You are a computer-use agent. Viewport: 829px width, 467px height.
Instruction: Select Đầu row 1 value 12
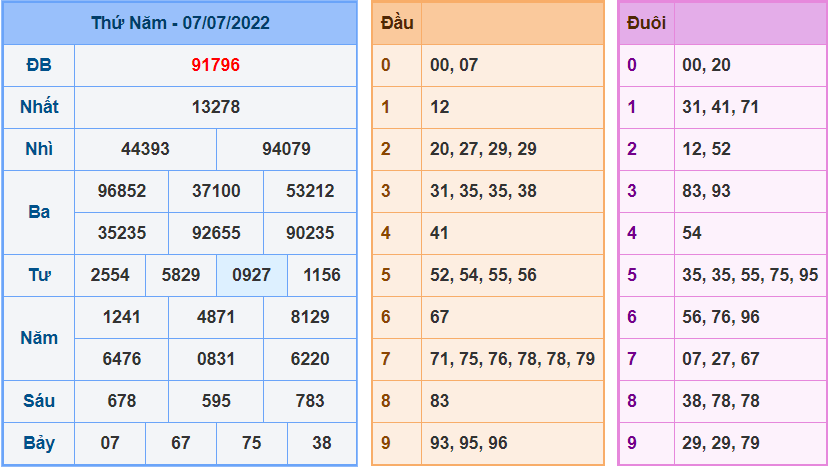pos(440,107)
